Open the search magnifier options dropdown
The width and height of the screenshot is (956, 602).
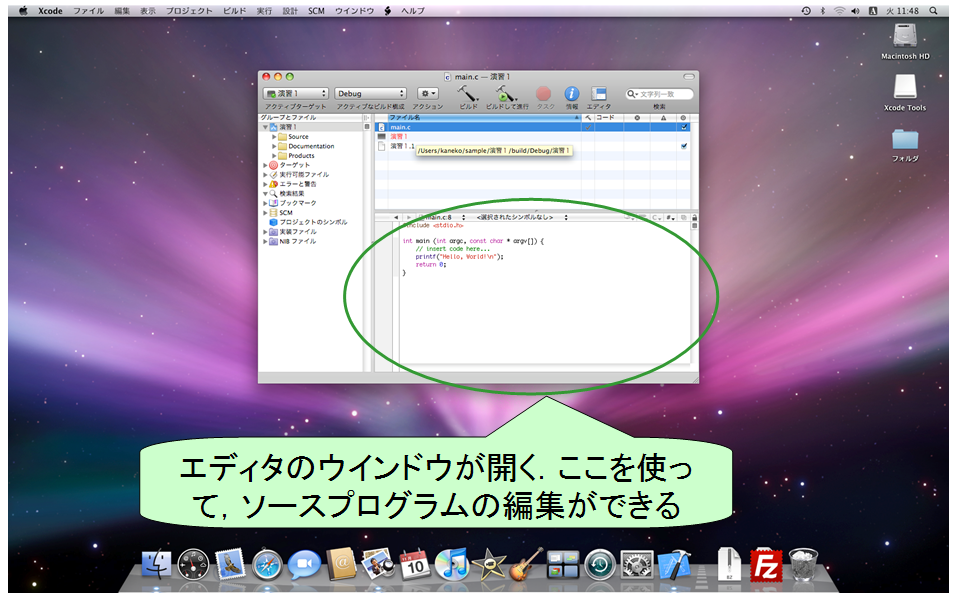pos(632,94)
